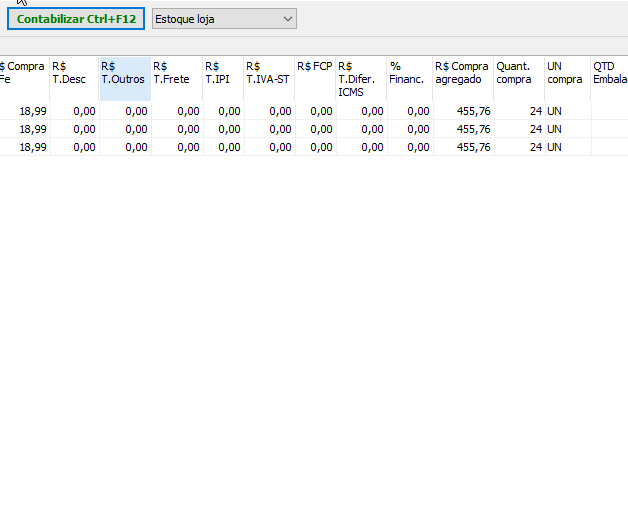Select the QTD Embala column header

pyautogui.click(x=609, y=78)
